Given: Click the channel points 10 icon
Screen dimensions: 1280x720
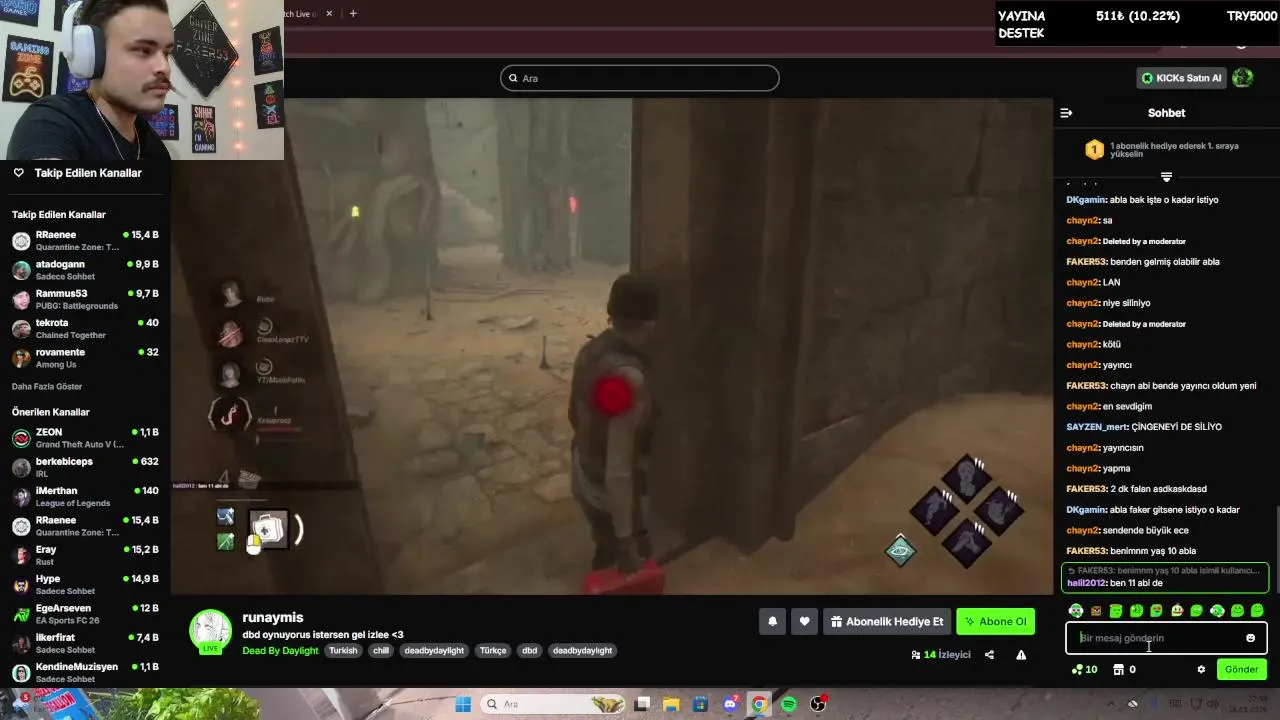Looking at the screenshot, I should pyautogui.click(x=1084, y=669).
